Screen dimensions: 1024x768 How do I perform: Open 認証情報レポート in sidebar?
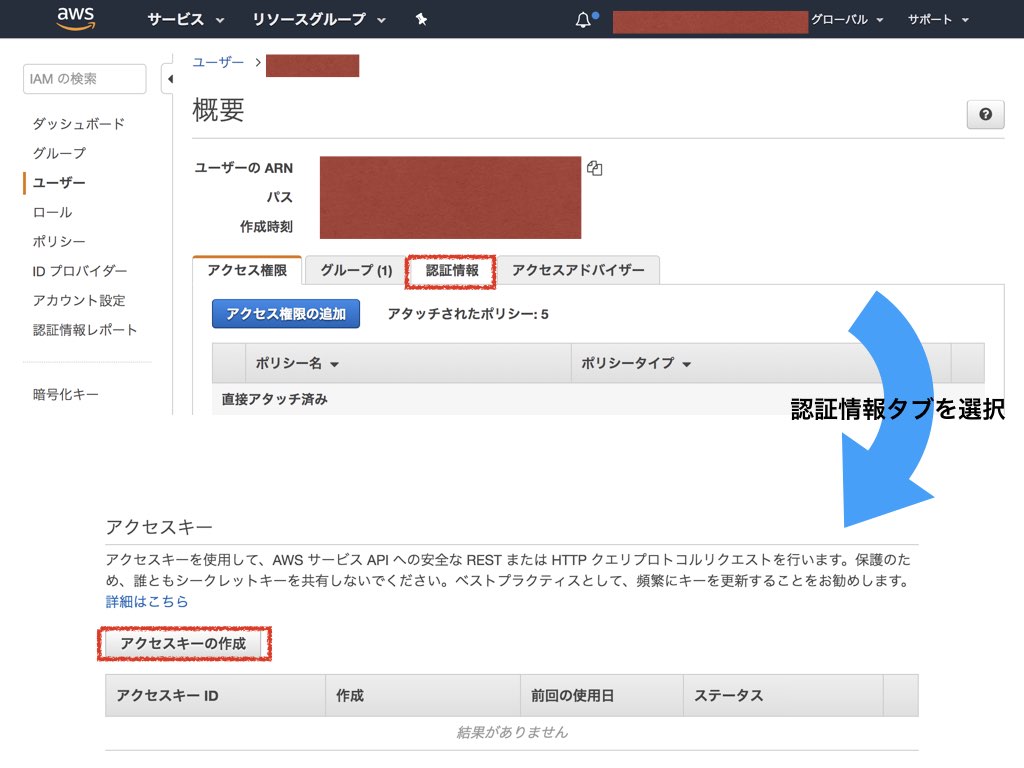85,330
